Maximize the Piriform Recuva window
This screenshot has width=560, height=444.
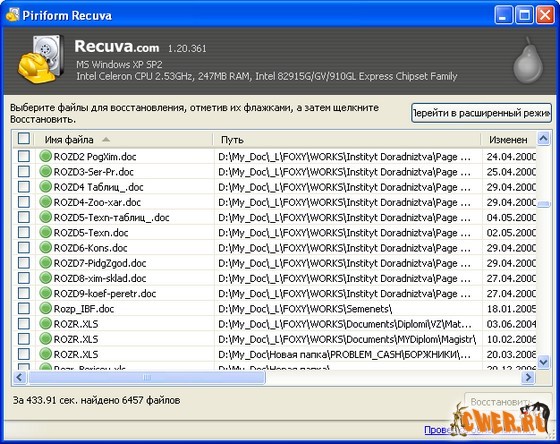(x=524, y=15)
